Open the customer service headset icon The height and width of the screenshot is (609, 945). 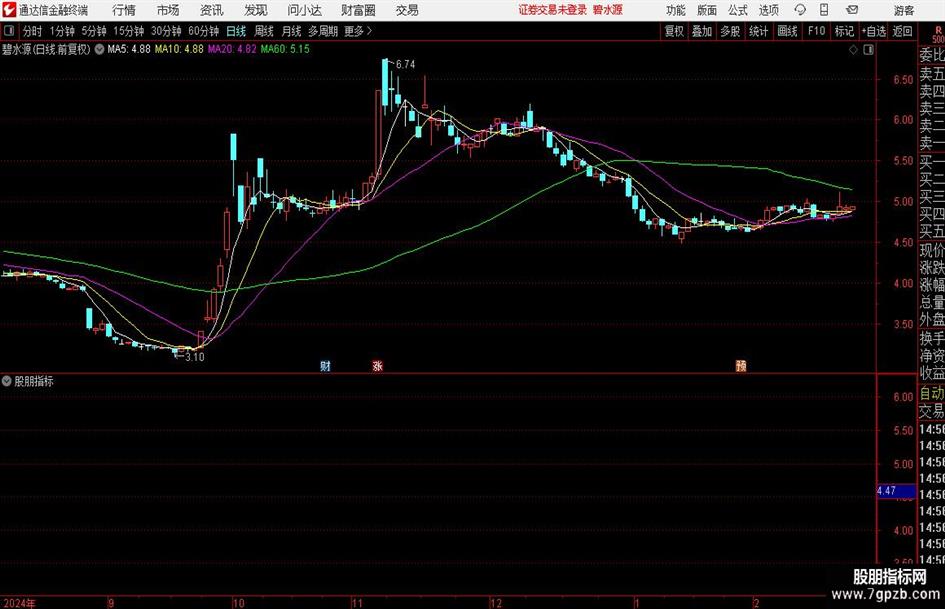800,10
